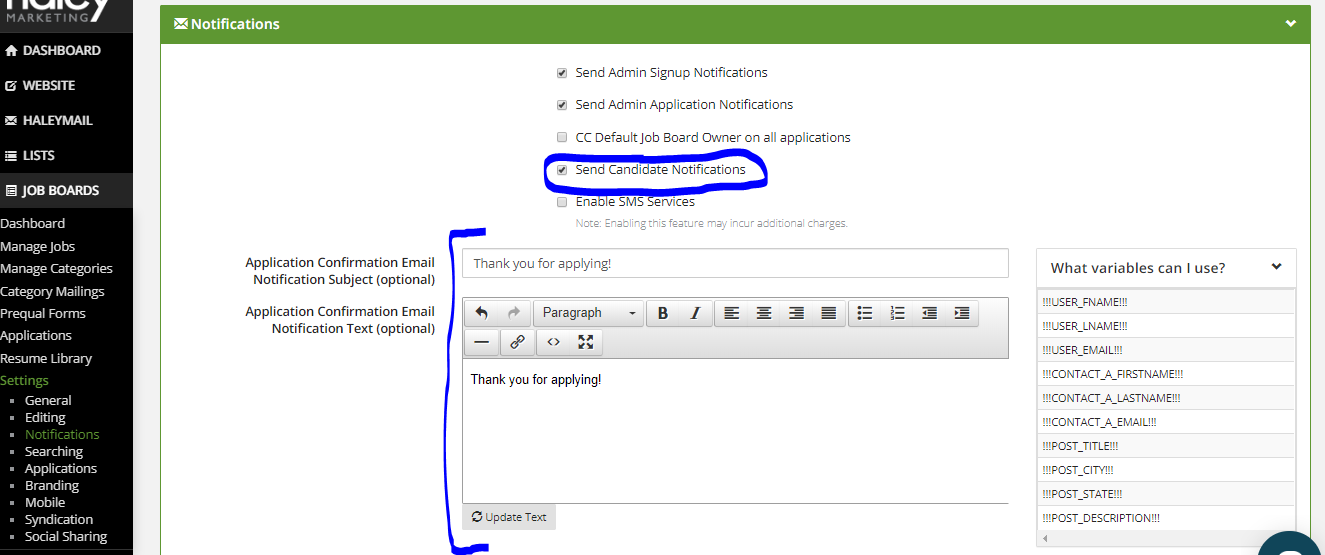This screenshot has height=555, width=1325.
Task: Click into the email body text area
Action: (x=735, y=431)
